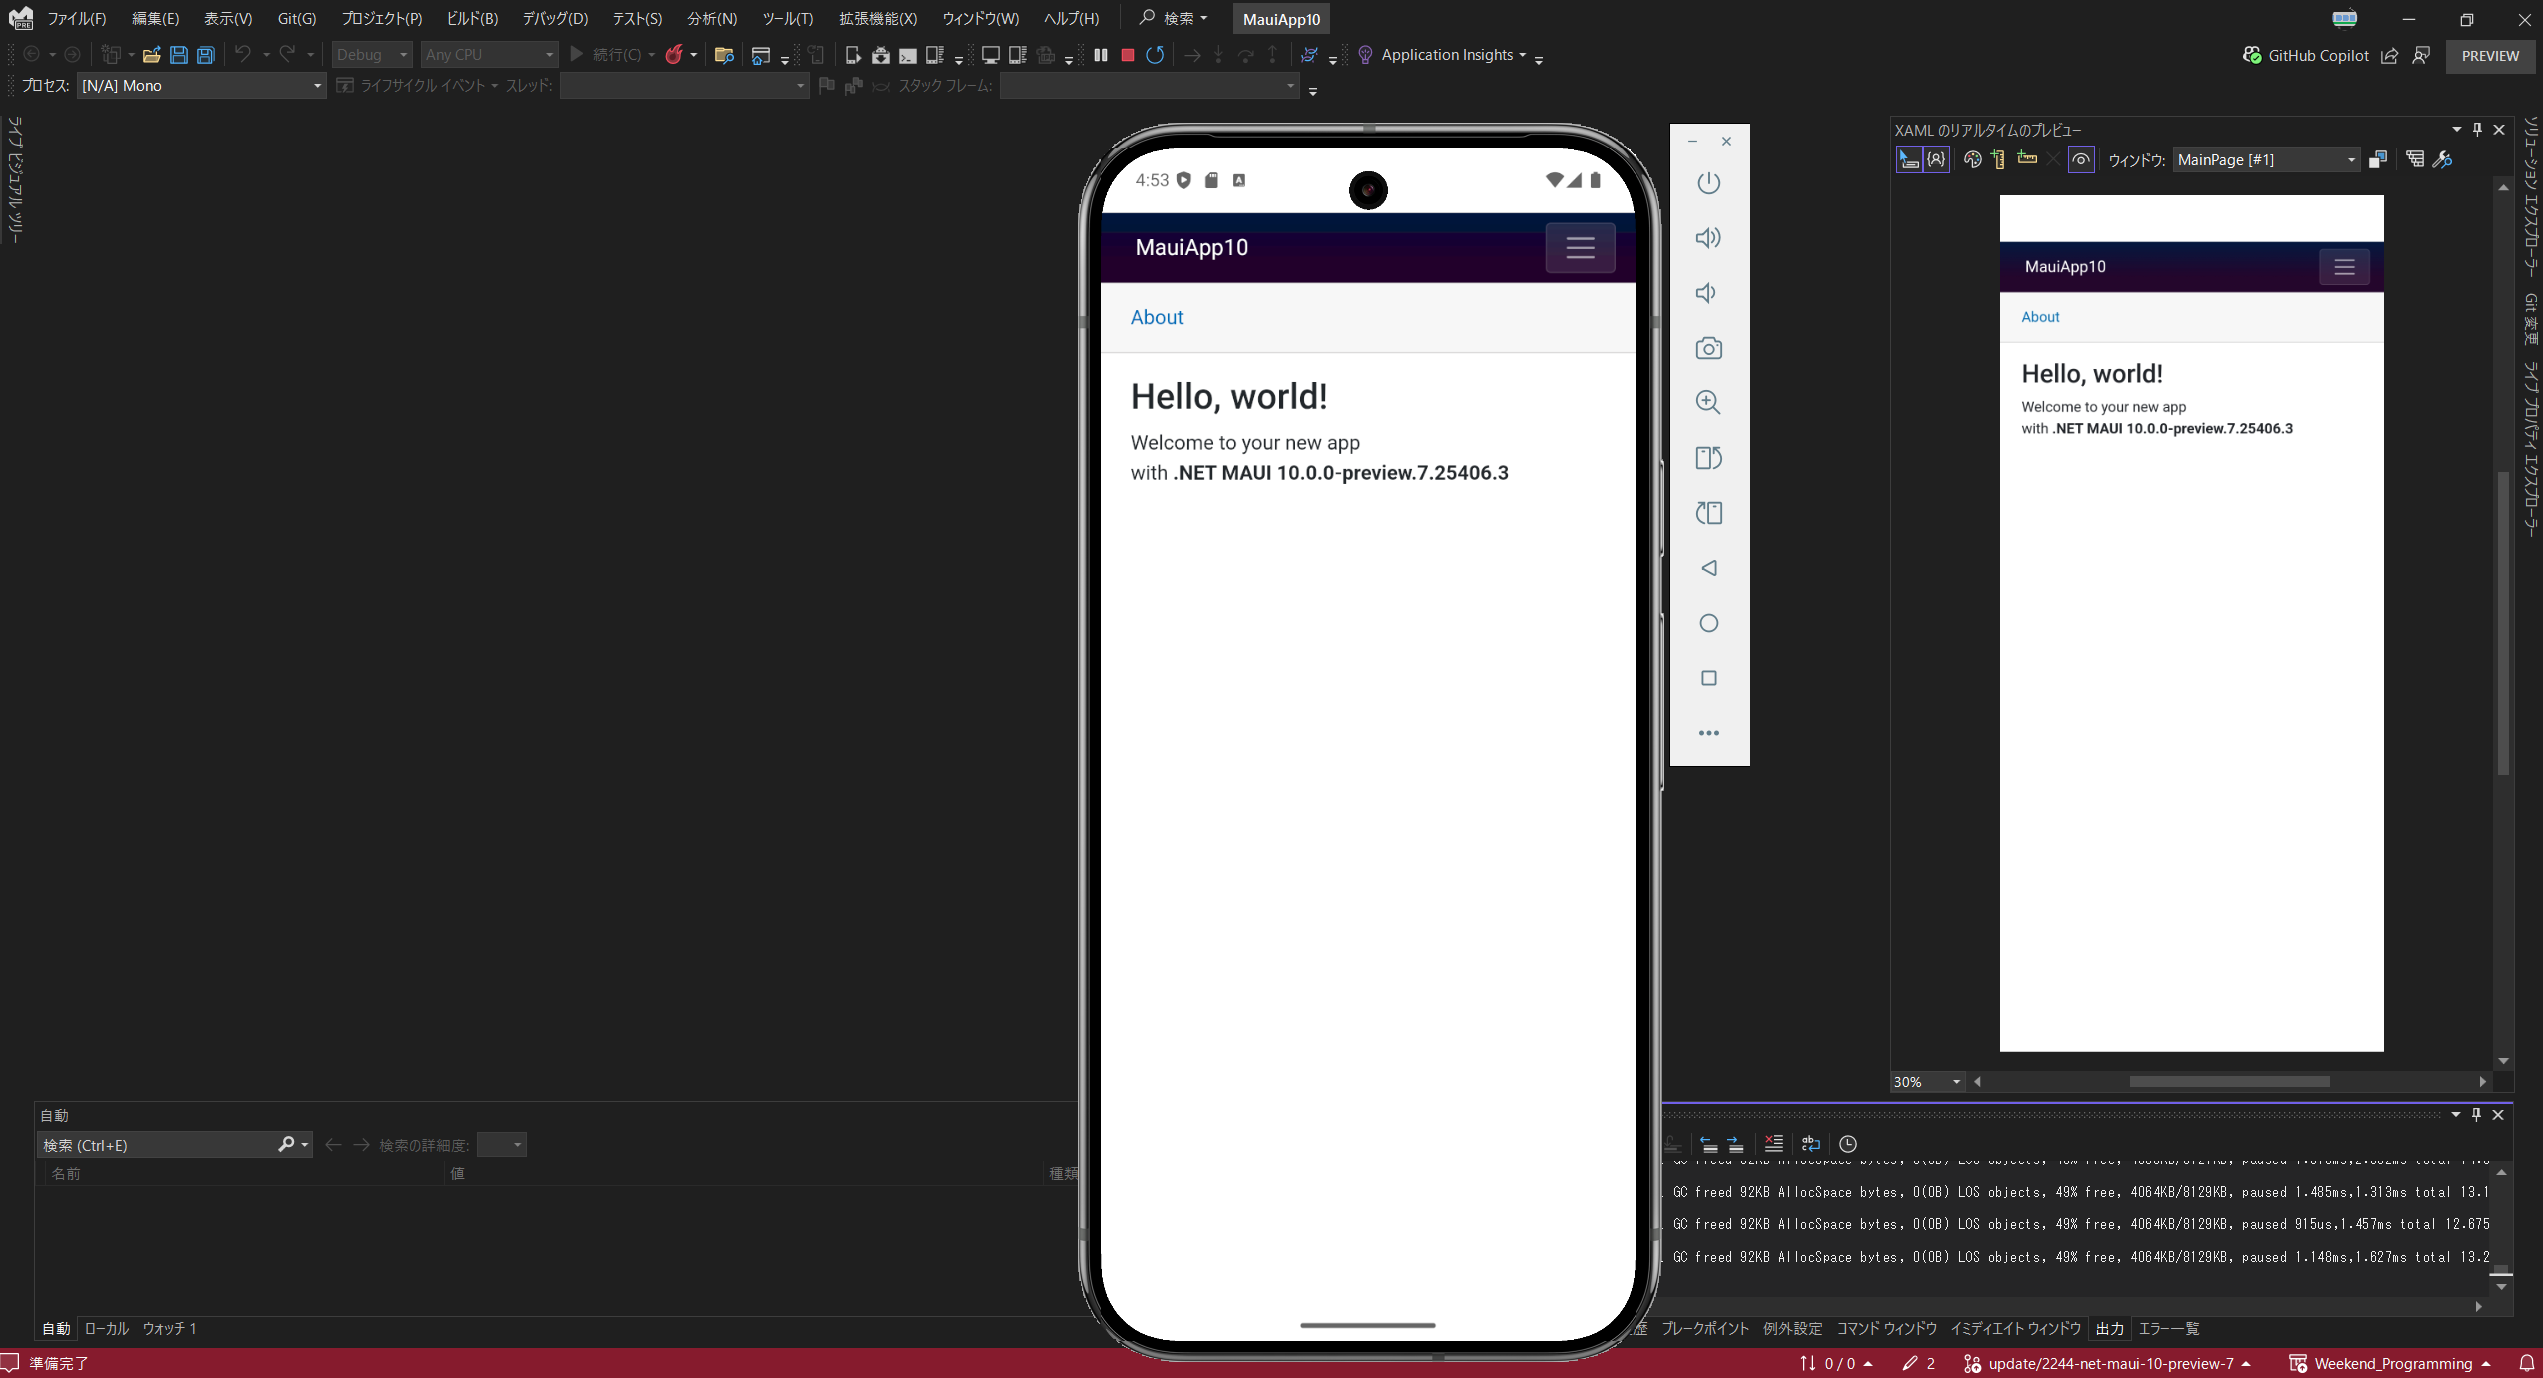
Task: Open the file icon in the toolbar
Action: coord(151,55)
